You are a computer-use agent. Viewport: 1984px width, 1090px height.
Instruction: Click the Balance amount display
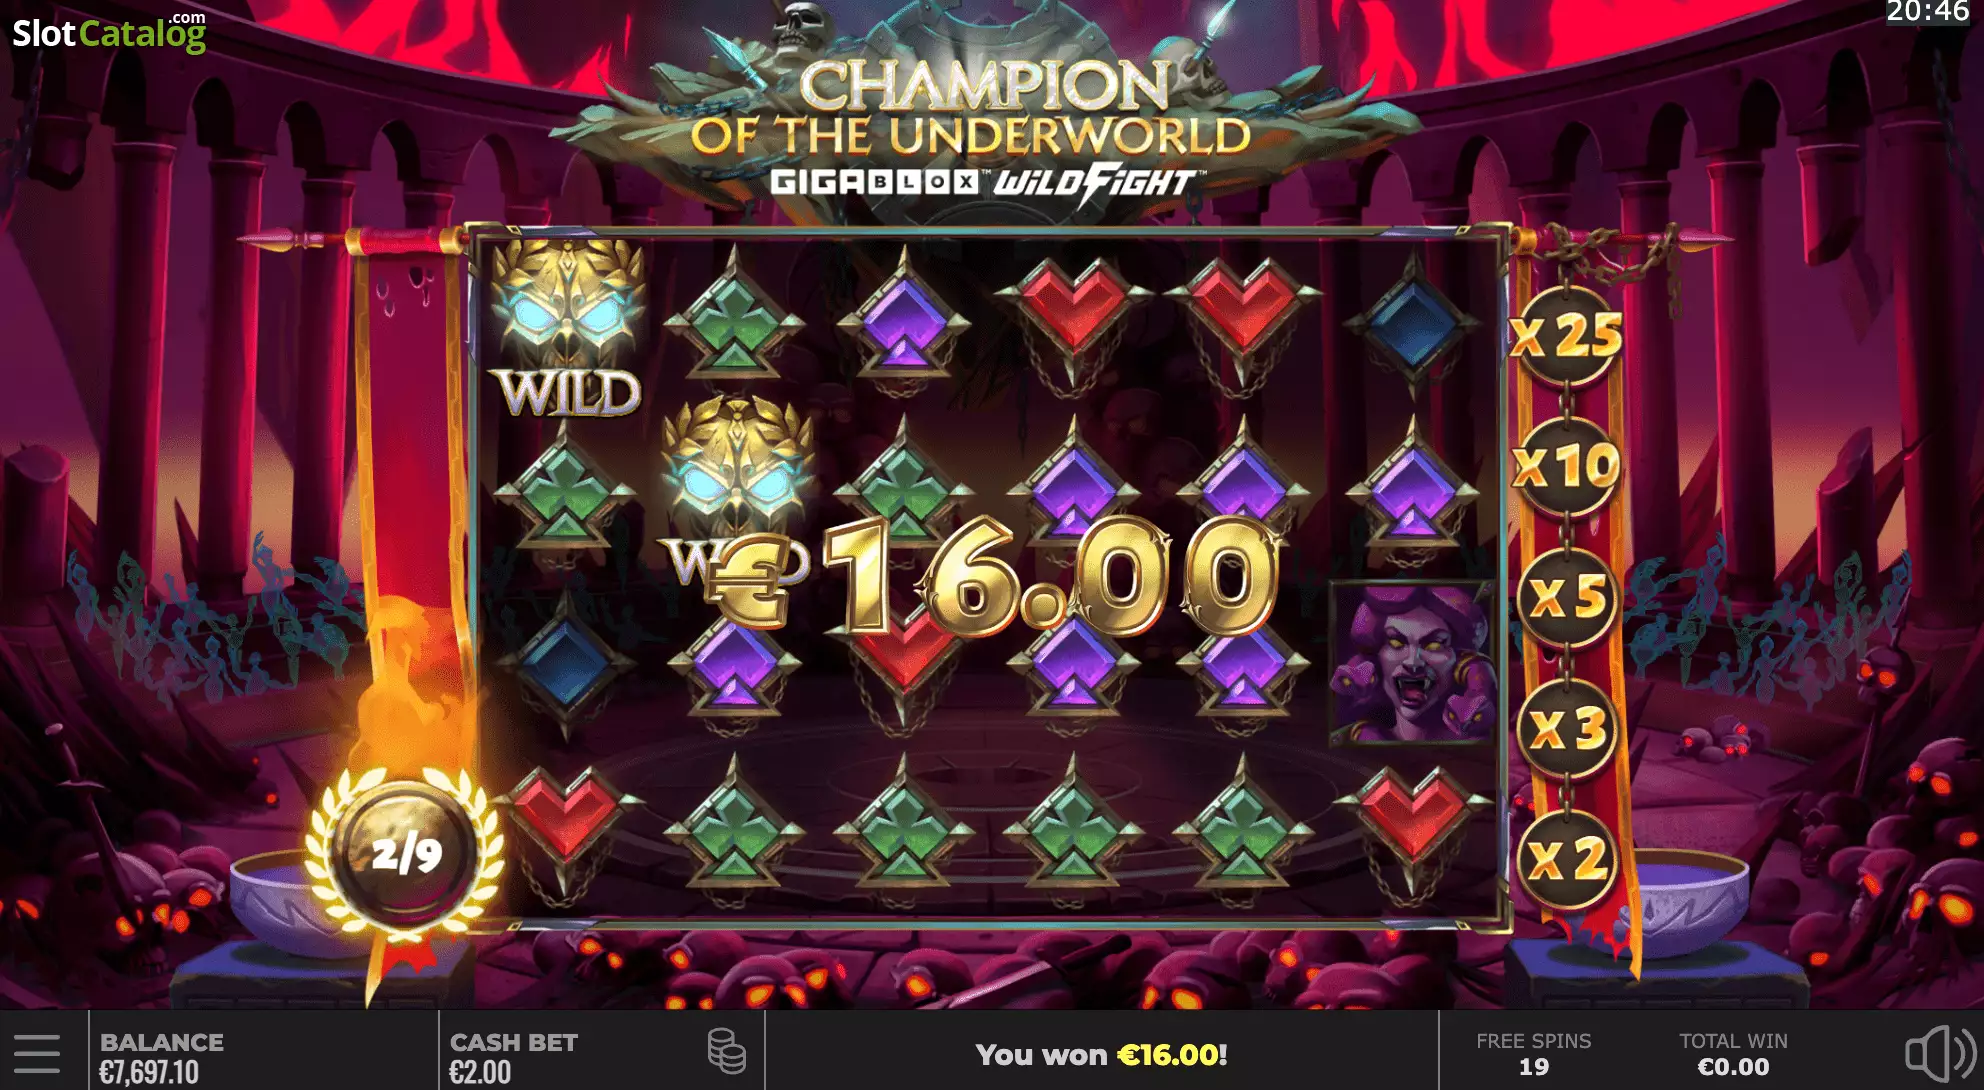[x=161, y=1058]
